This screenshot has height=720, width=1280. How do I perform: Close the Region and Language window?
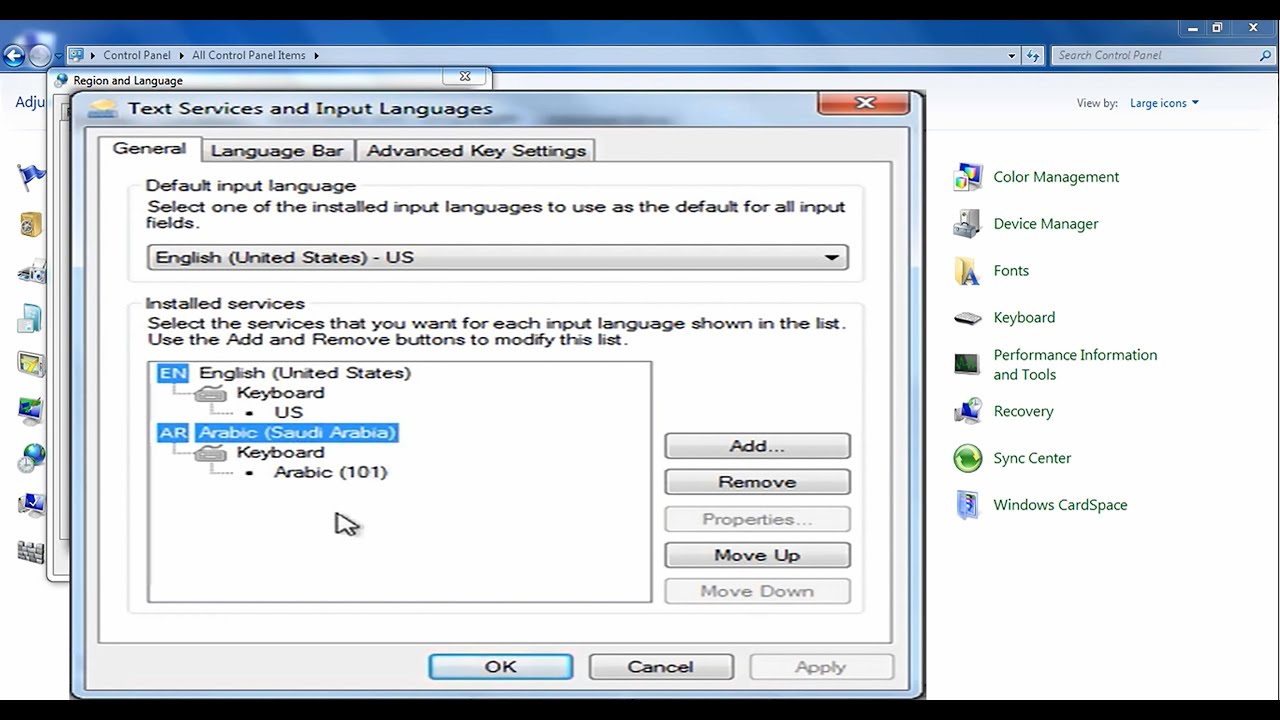[x=465, y=77]
